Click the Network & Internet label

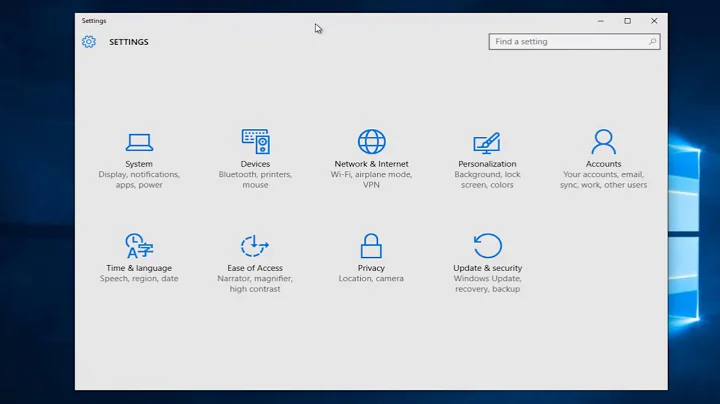click(371, 164)
